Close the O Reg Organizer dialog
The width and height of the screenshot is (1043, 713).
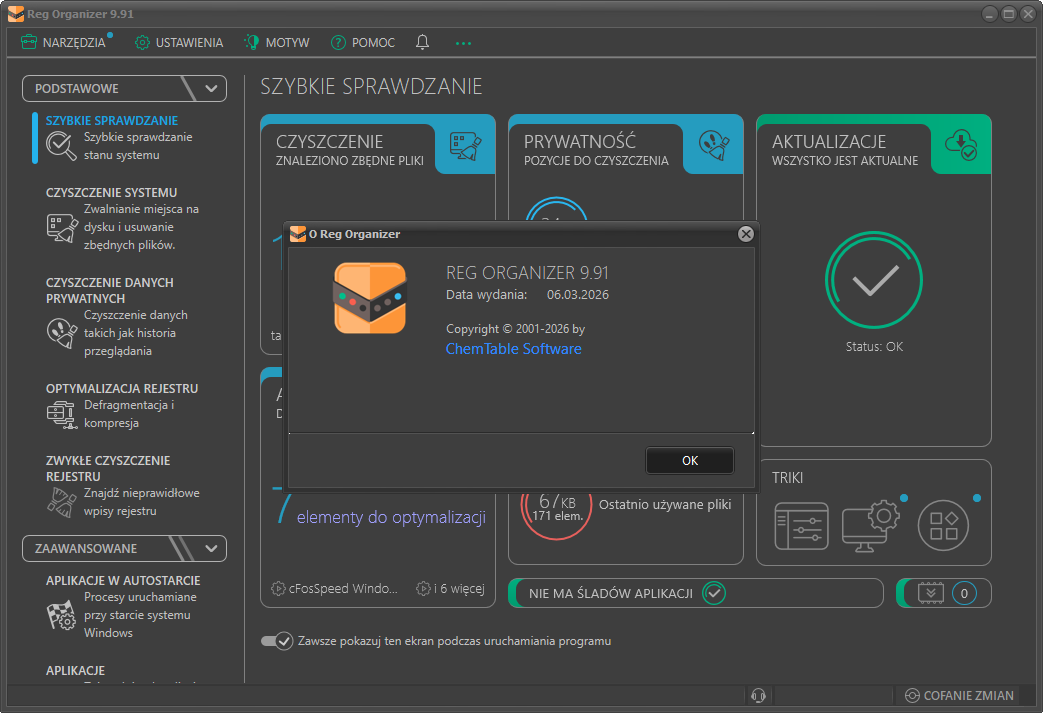tap(746, 234)
